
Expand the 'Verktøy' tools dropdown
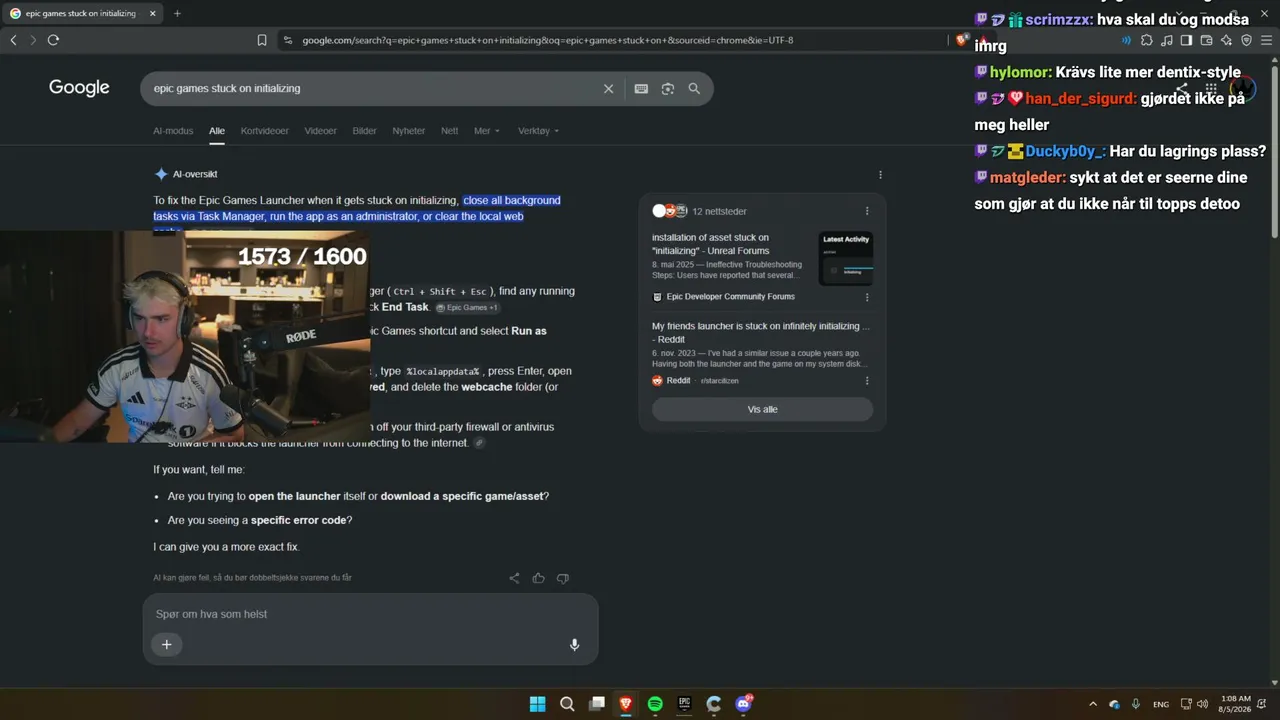point(538,131)
